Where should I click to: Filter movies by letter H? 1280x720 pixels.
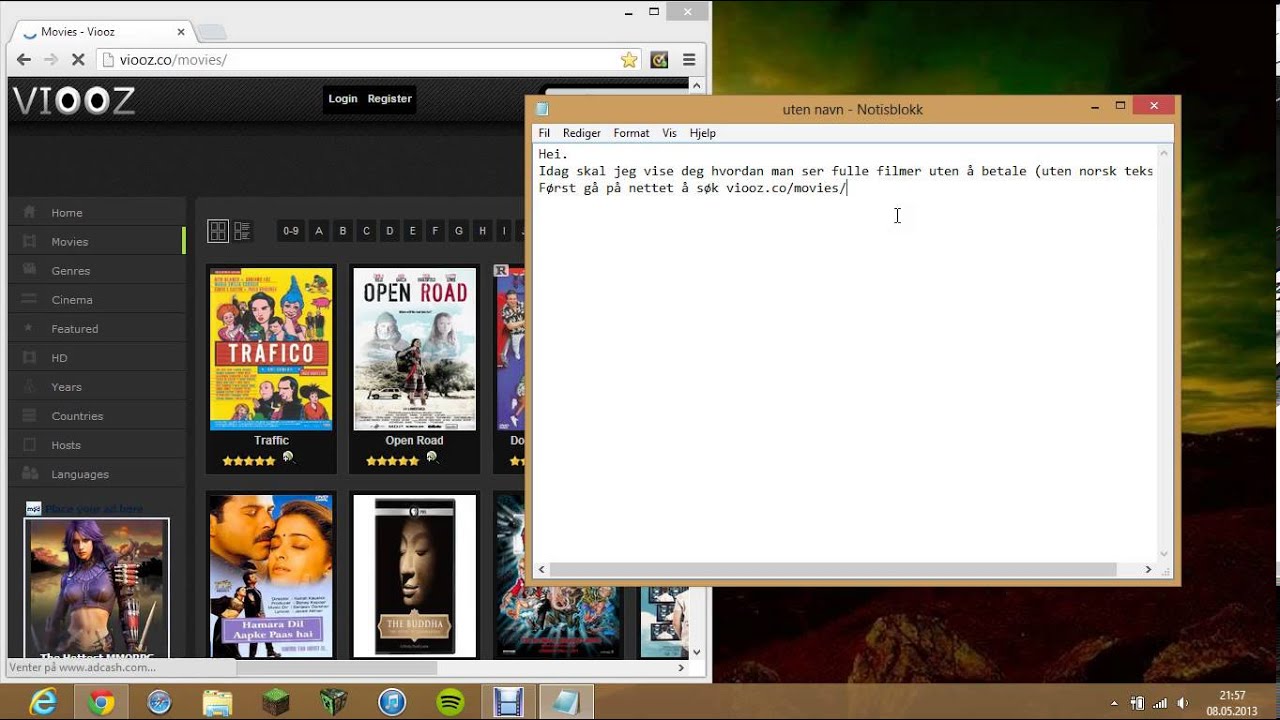pyautogui.click(x=482, y=231)
